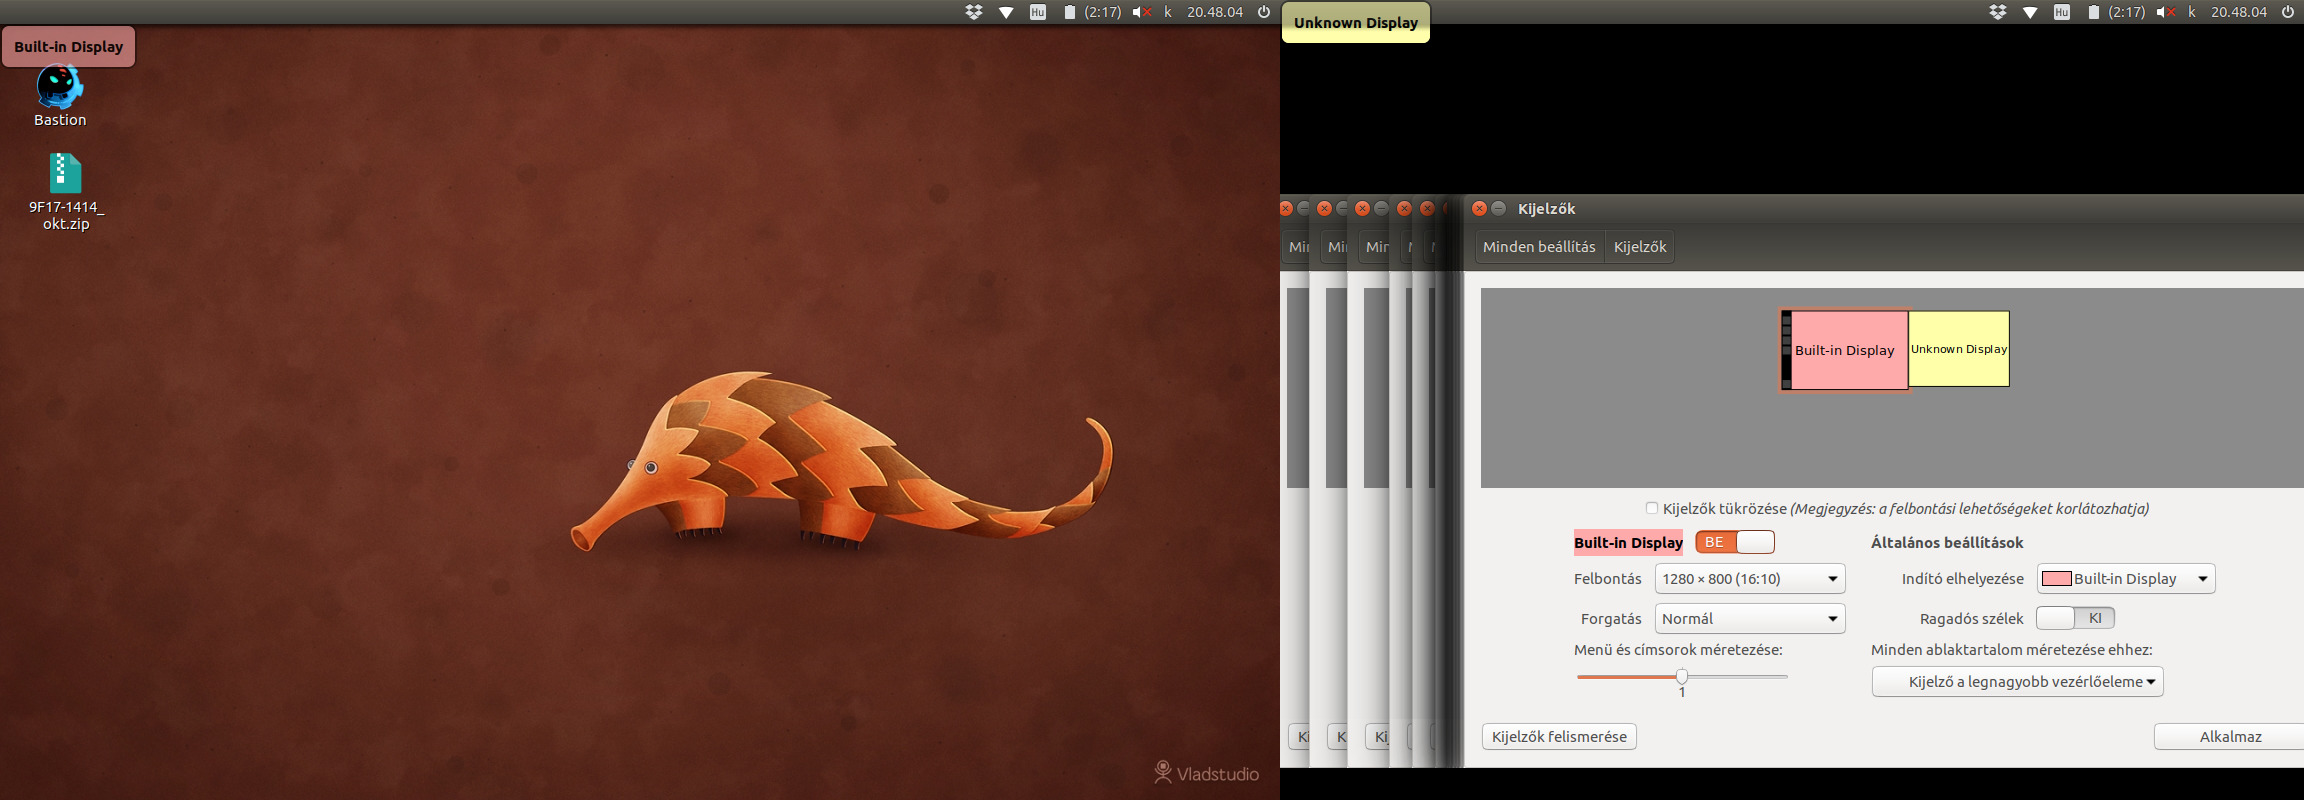Open Hu keyboard layout indicator on Unknown Display panel

[2062, 12]
